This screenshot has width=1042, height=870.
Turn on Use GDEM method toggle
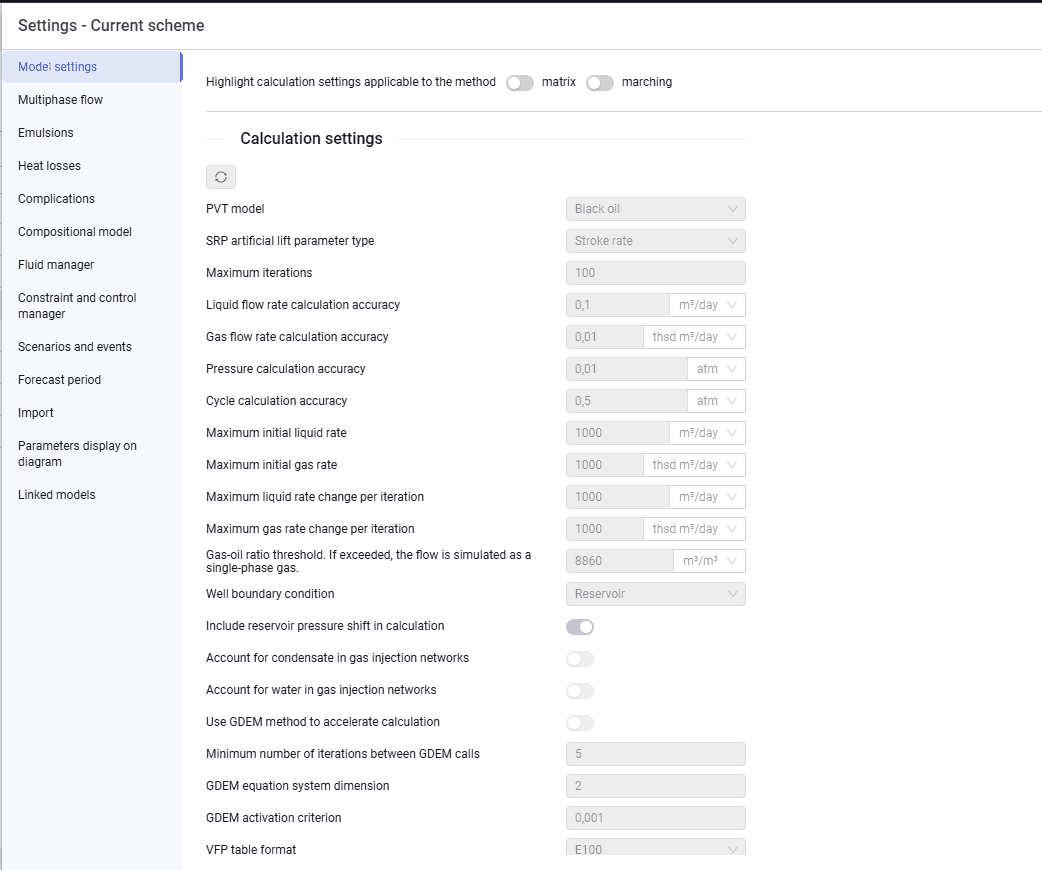click(x=579, y=722)
